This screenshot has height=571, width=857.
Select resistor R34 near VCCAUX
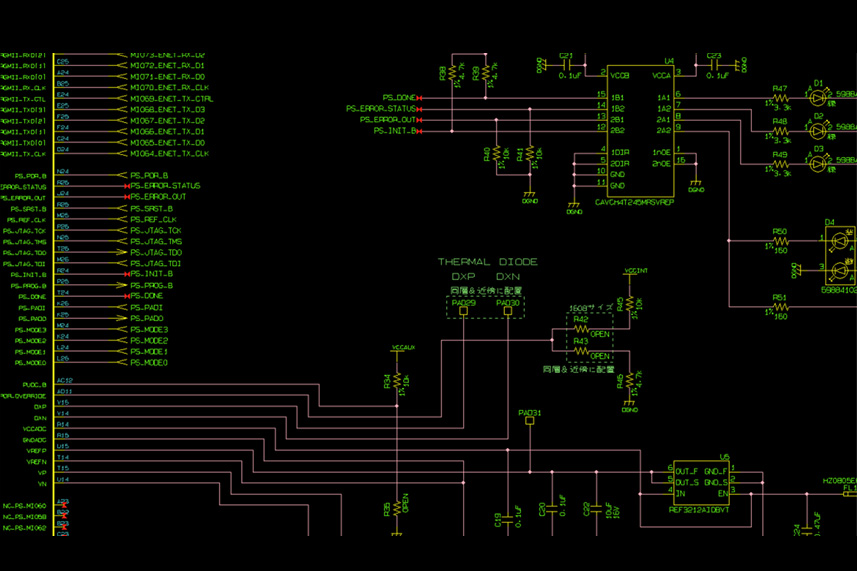tap(397, 380)
